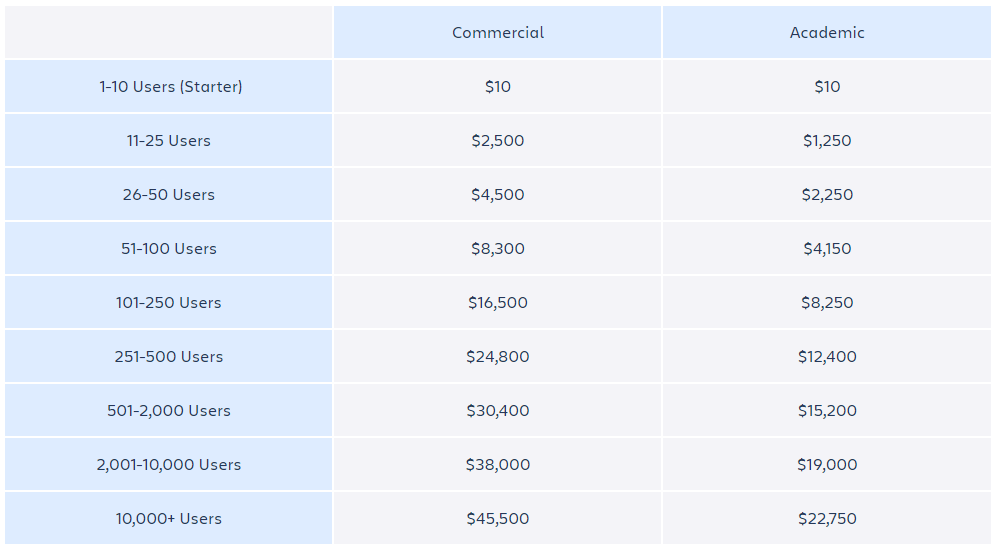Click the 2,001-10,000 Users tier label

pyautogui.click(x=169, y=465)
